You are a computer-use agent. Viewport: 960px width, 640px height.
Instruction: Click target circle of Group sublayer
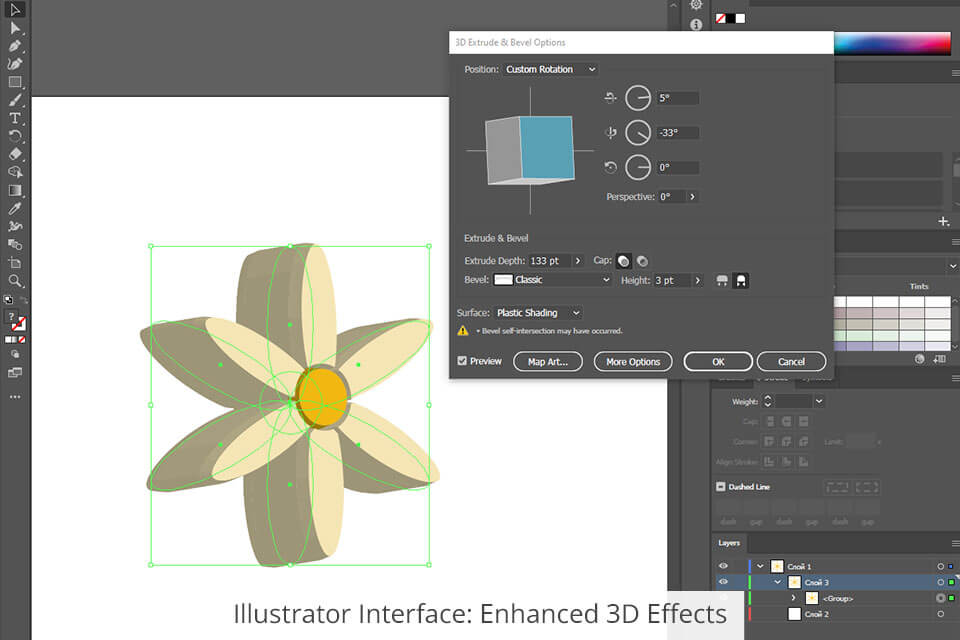click(x=940, y=598)
